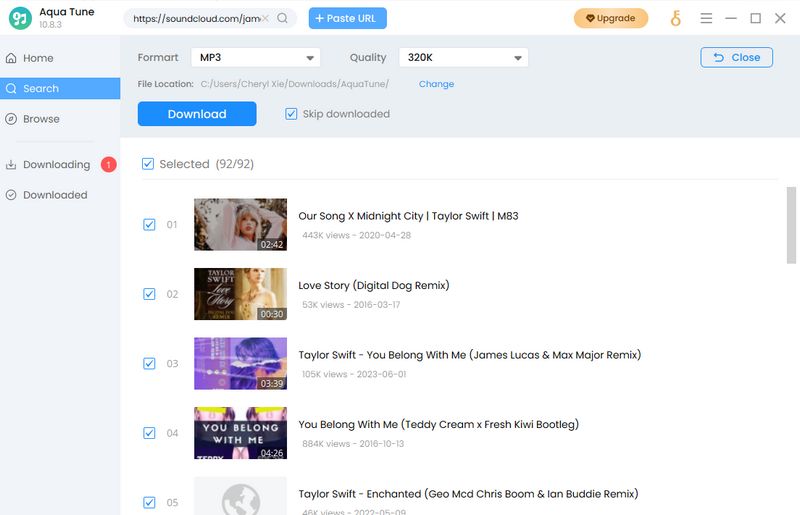This screenshot has height=515, width=800.
Task: Open the 320K quality dropdown
Action: [x=463, y=57]
